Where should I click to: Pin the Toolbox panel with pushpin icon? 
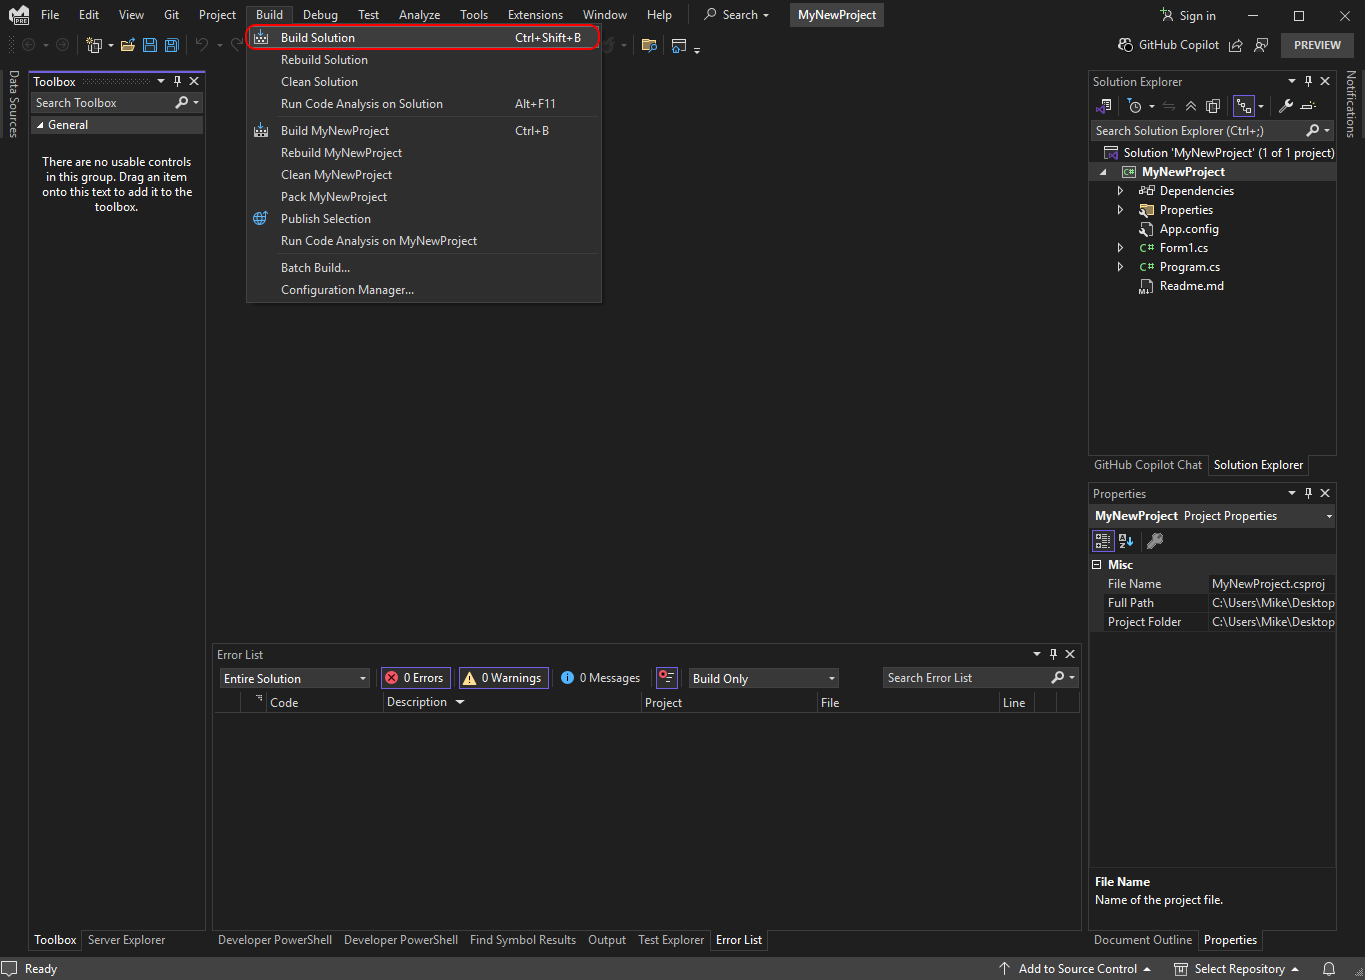click(177, 82)
